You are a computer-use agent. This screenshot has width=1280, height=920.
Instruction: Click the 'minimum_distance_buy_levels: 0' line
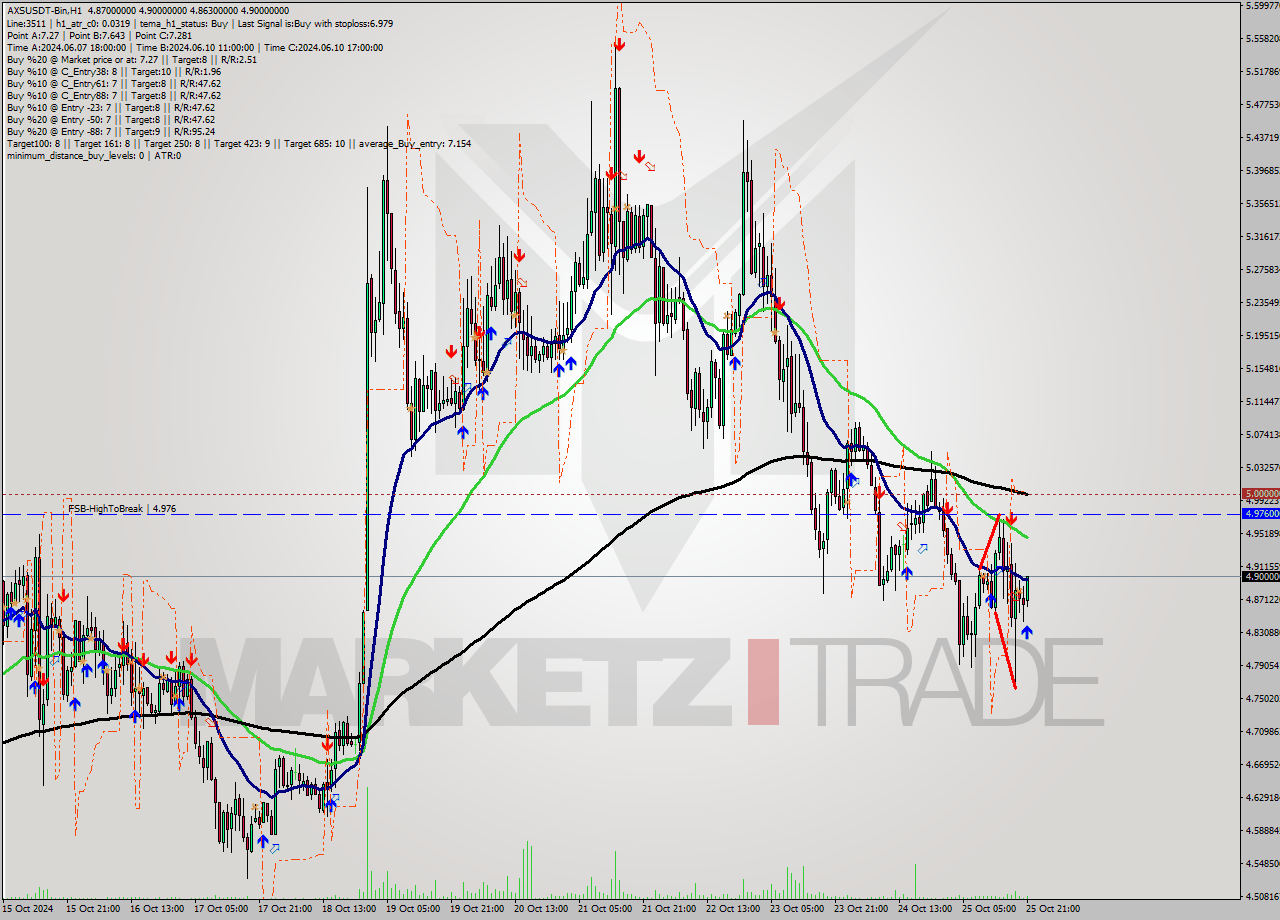point(76,155)
